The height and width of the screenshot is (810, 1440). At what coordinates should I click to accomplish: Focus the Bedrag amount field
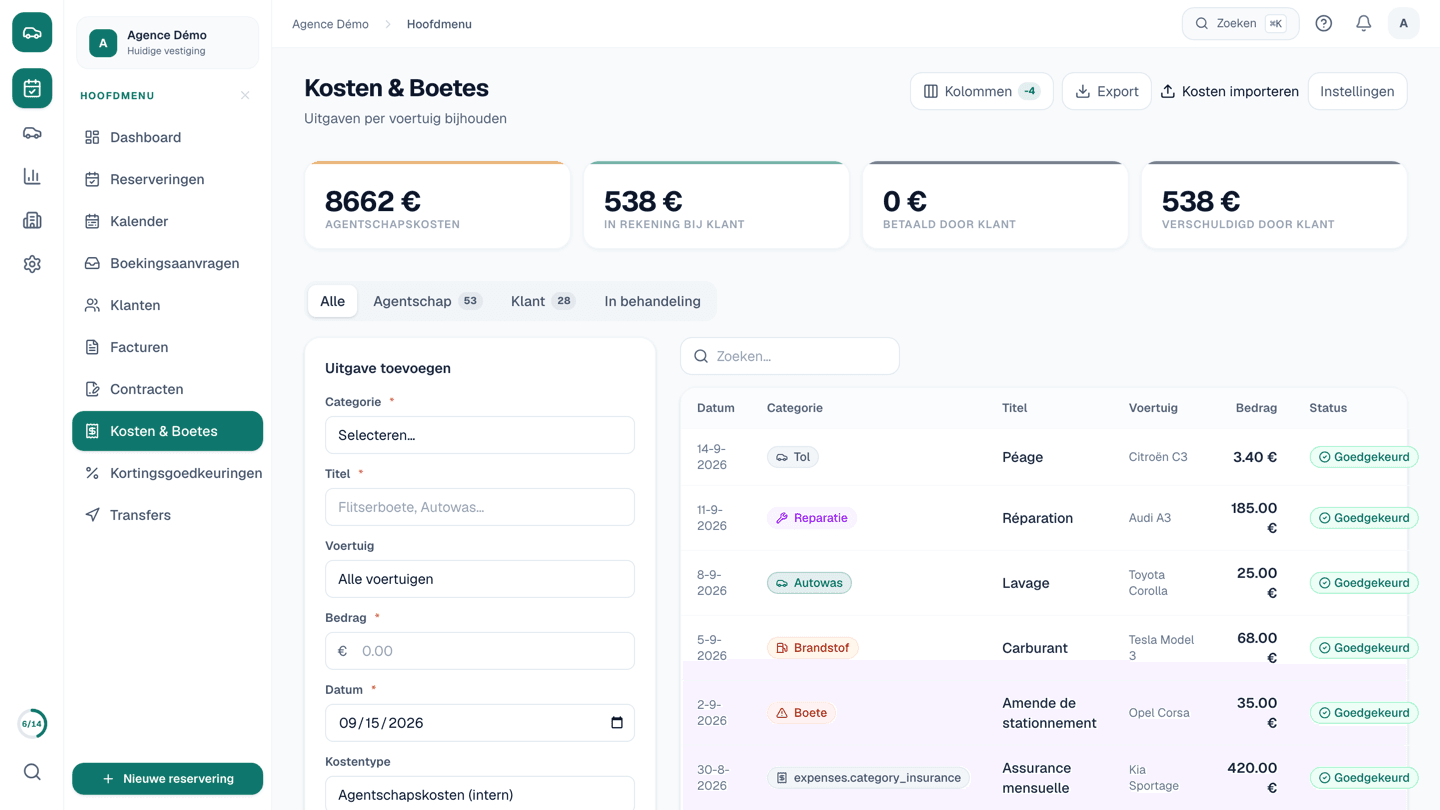(480, 651)
